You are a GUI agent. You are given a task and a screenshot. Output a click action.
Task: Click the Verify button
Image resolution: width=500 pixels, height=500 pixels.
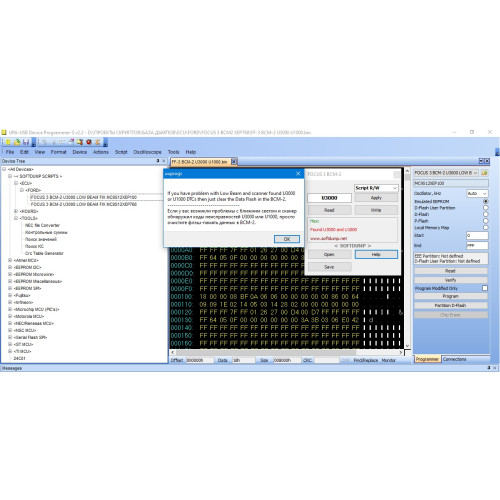451,280
